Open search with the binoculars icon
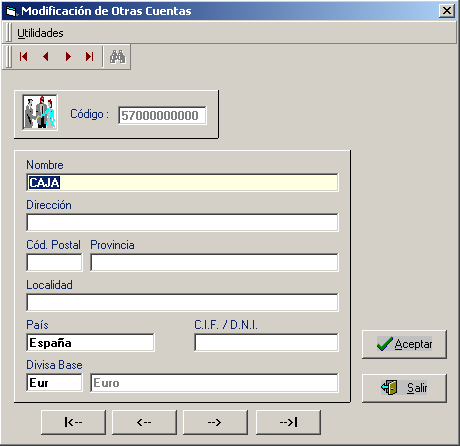Image resolution: width=460 pixels, height=446 pixels. 118,57
